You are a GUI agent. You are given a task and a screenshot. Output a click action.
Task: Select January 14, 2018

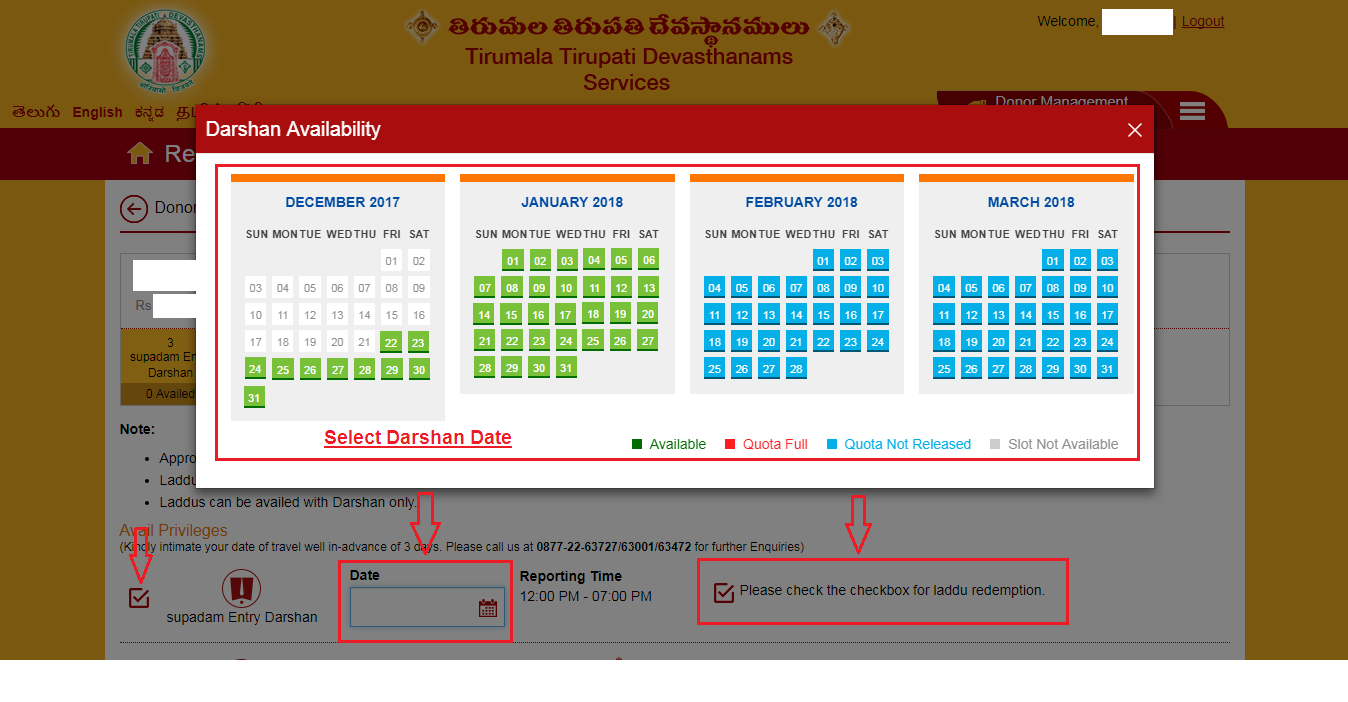coord(485,314)
